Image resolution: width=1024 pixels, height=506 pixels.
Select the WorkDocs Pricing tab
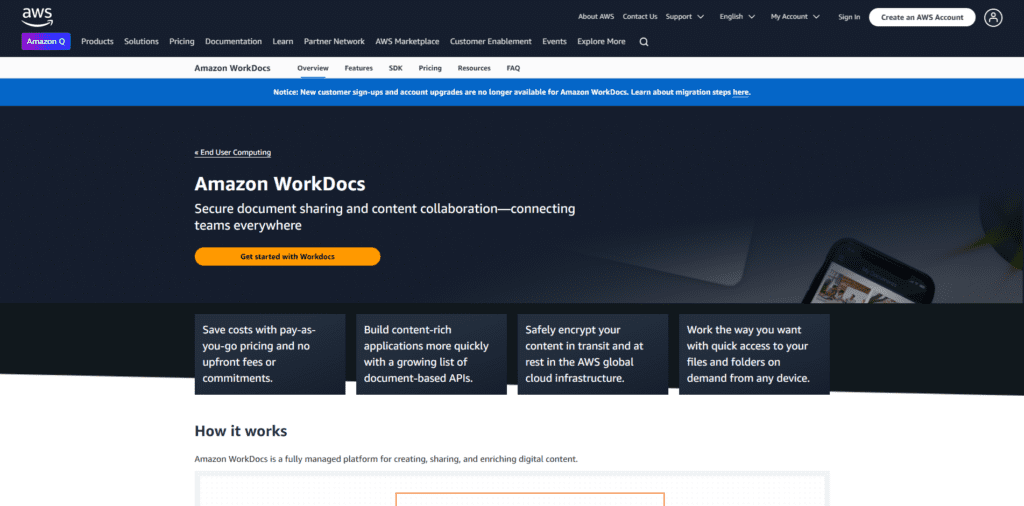point(430,68)
